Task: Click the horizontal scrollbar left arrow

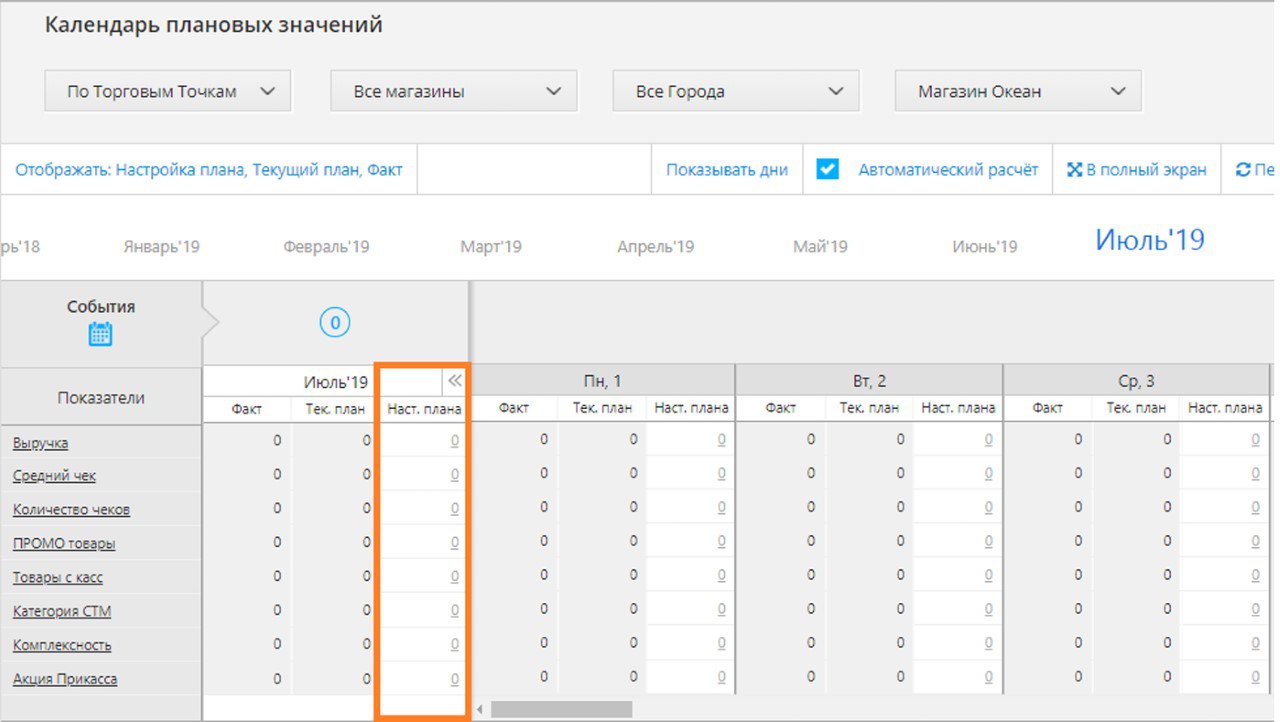Action: (480, 709)
